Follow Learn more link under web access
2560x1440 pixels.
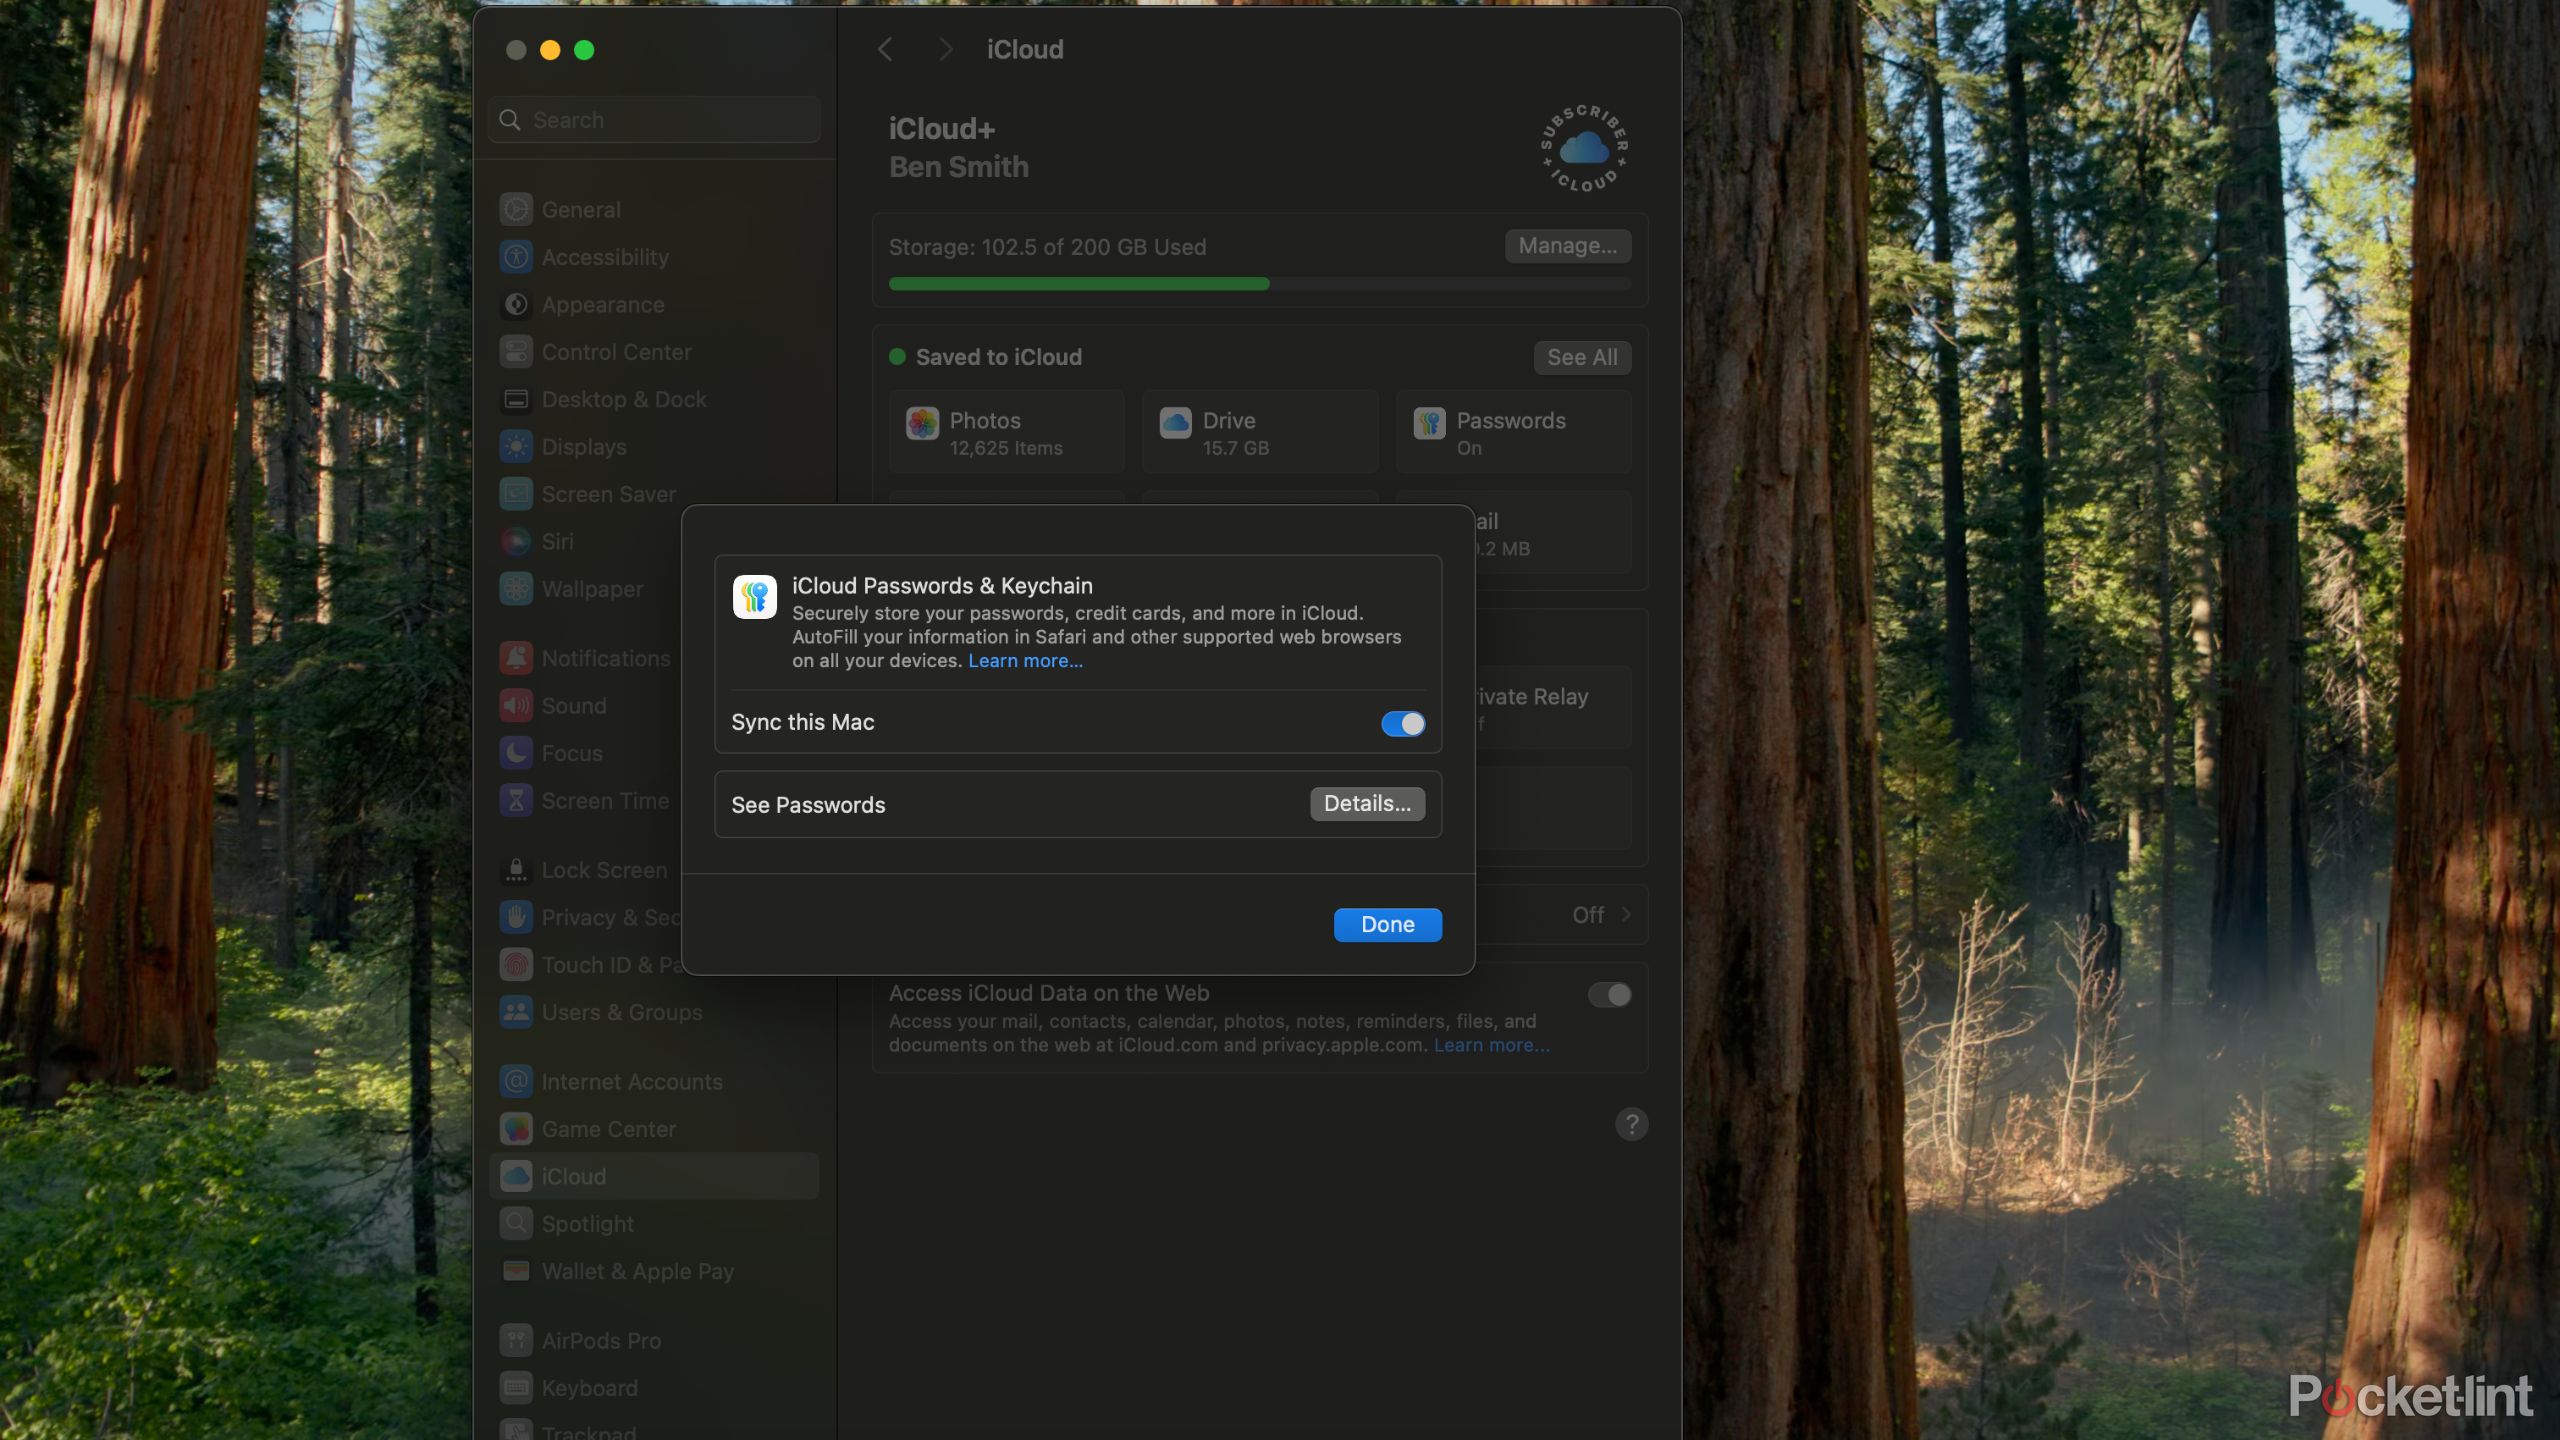[1491, 1045]
